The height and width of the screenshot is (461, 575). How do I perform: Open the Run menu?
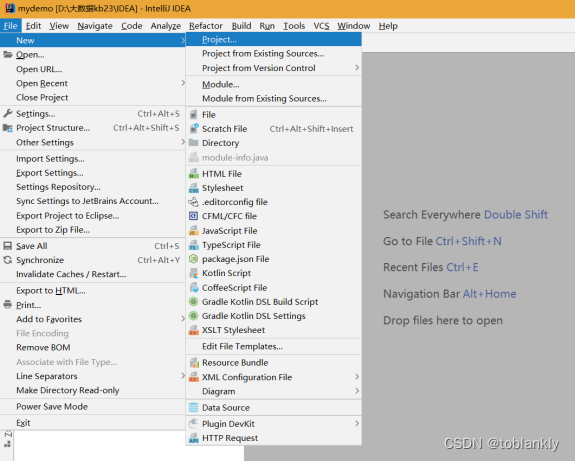click(x=267, y=26)
